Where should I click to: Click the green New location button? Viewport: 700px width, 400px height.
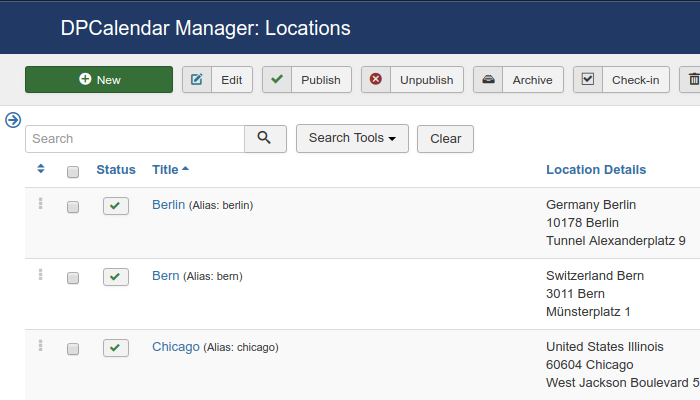coord(99,79)
